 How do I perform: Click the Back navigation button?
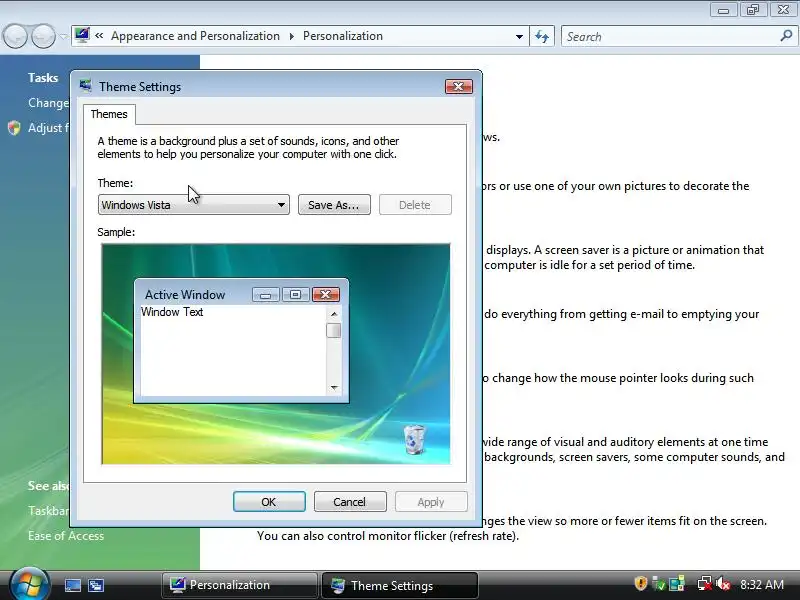click(15, 36)
